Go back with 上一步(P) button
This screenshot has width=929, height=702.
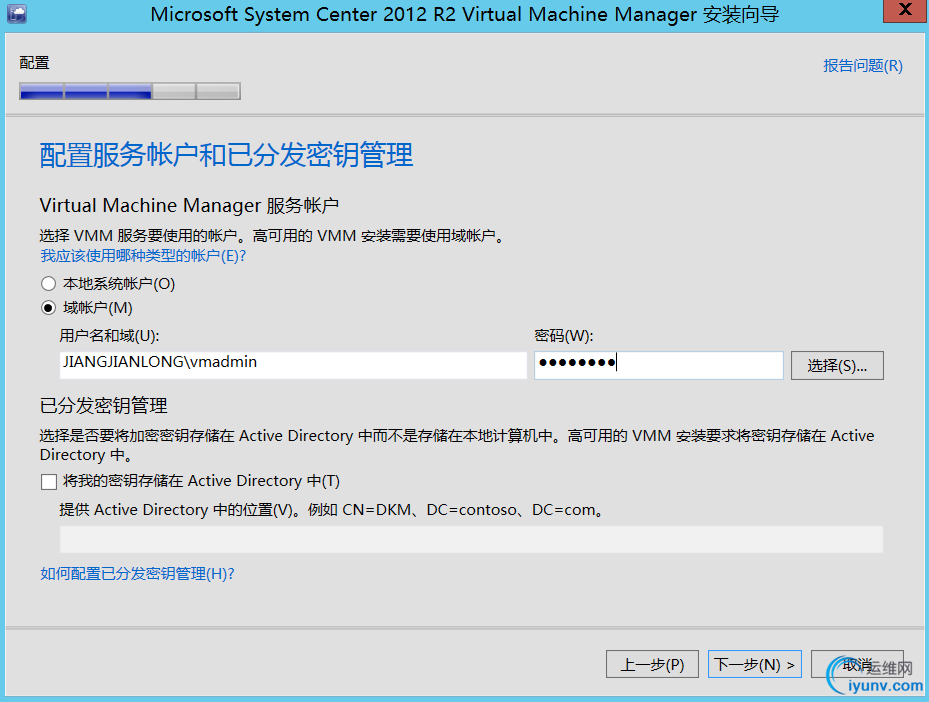(652, 664)
